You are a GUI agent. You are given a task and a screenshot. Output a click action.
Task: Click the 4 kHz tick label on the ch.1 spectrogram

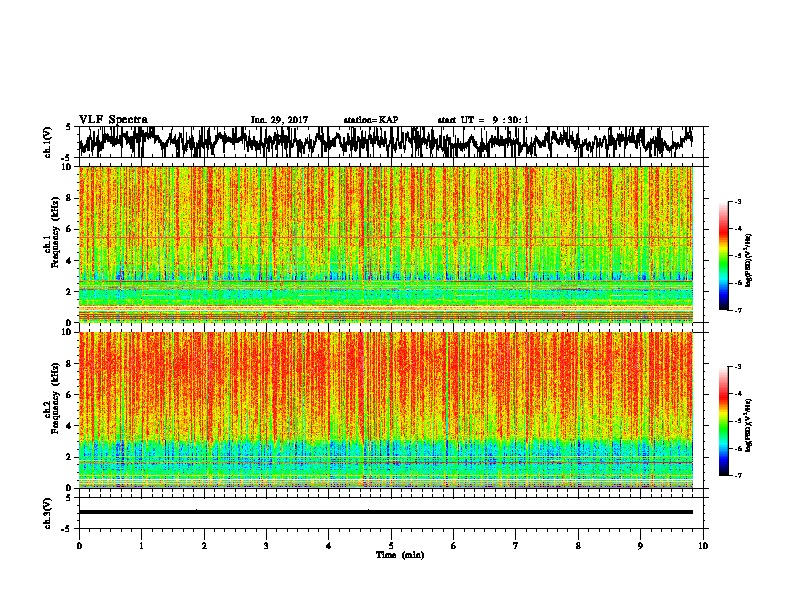pos(69,261)
